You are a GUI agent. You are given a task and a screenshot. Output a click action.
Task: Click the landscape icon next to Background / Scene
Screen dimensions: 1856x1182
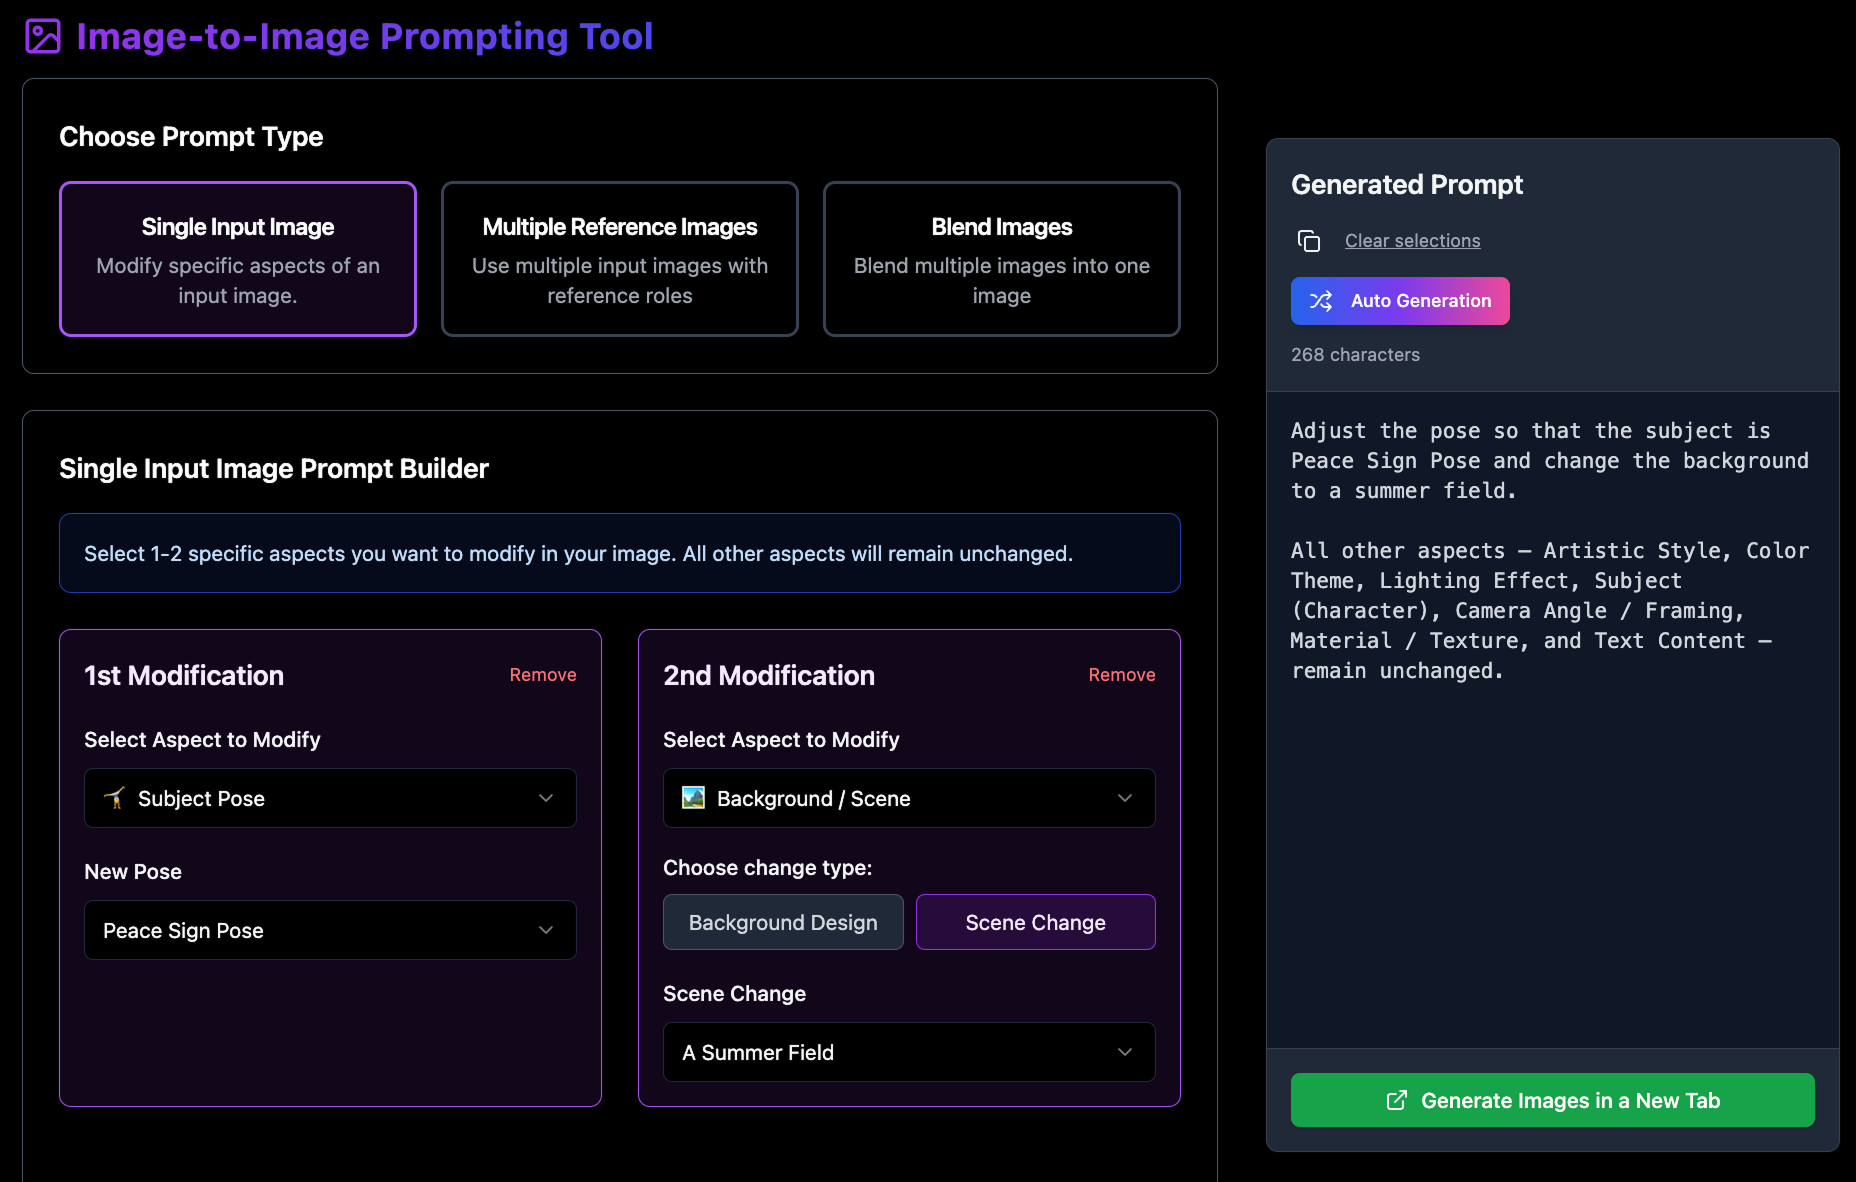(x=693, y=797)
